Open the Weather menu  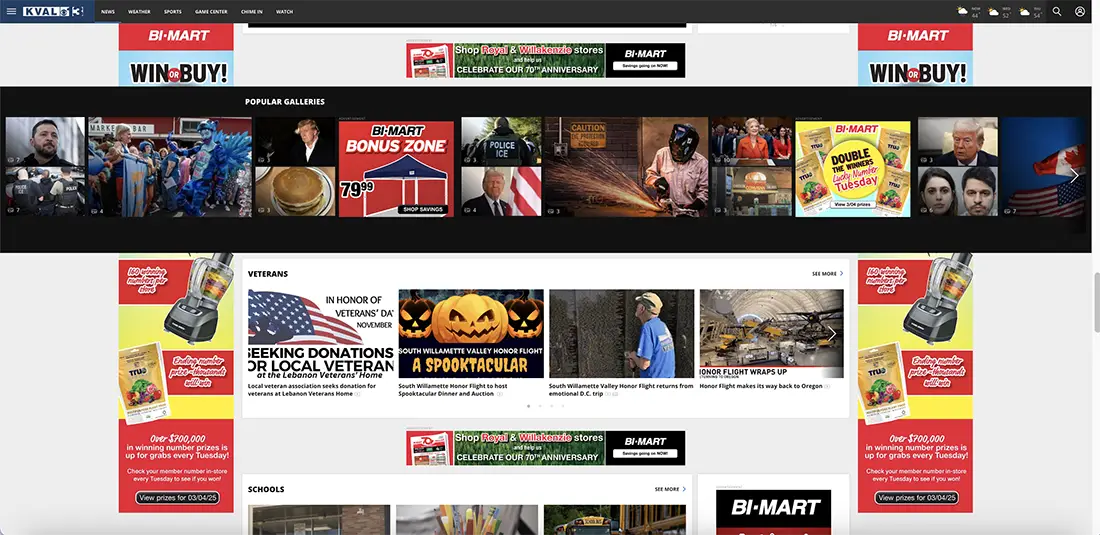(139, 12)
